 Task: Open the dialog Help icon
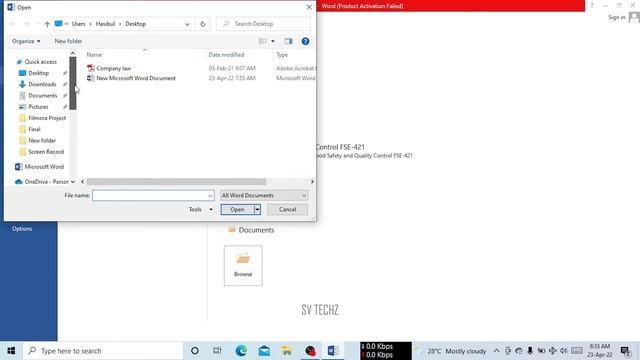point(305,41)
